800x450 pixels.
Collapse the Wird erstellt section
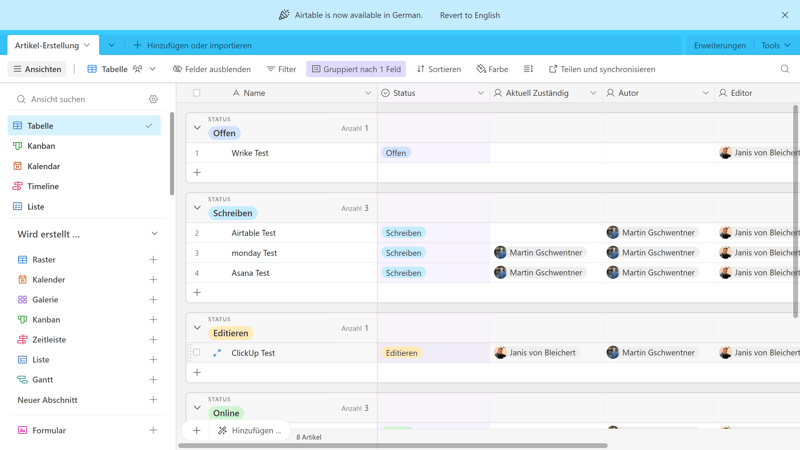(x=154, y=234)
